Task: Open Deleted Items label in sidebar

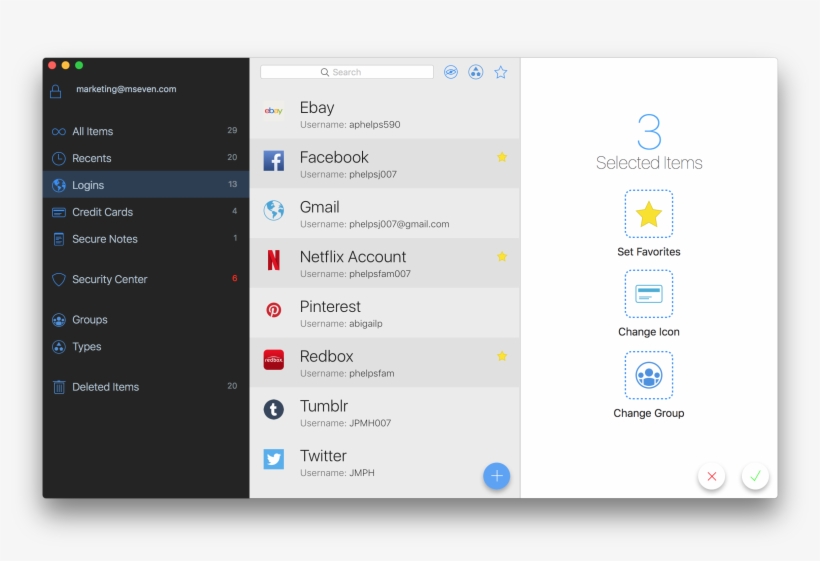Action: (x=106, y=387)
